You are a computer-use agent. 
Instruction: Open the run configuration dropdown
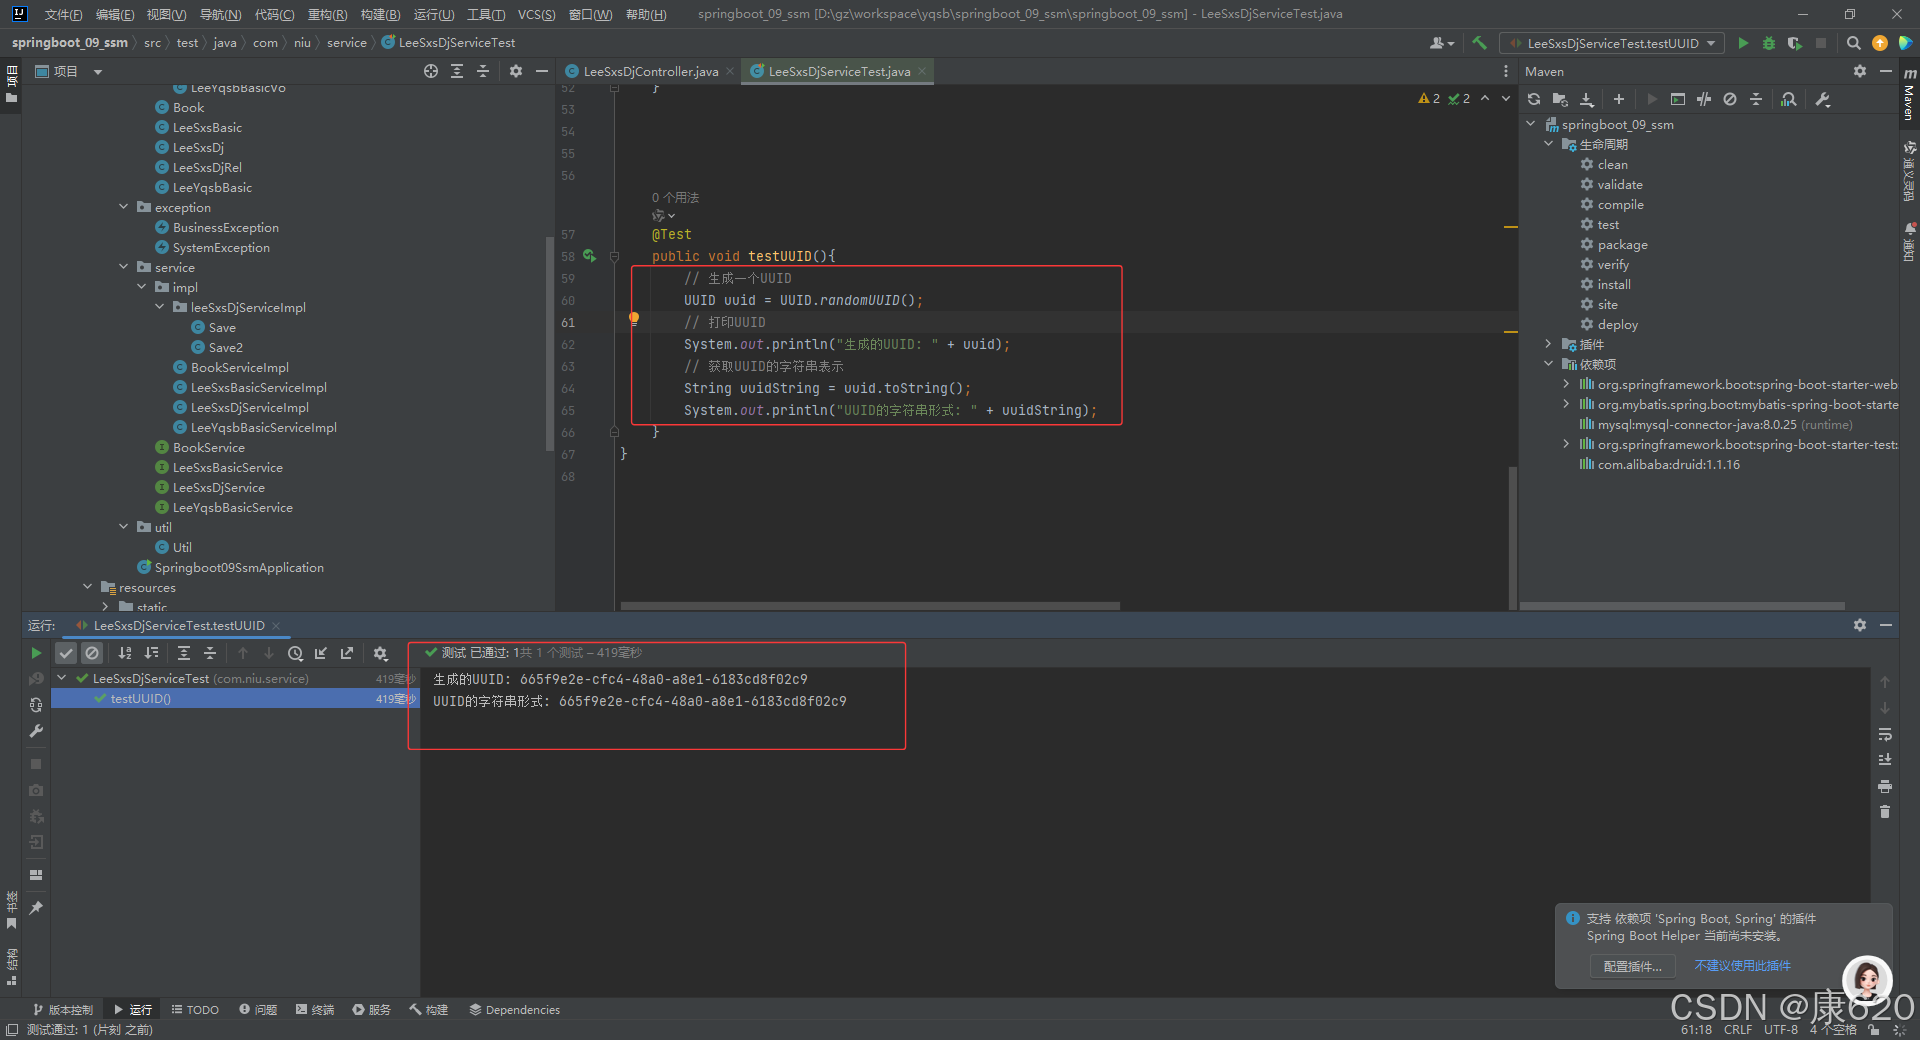tap(1612, 43)
